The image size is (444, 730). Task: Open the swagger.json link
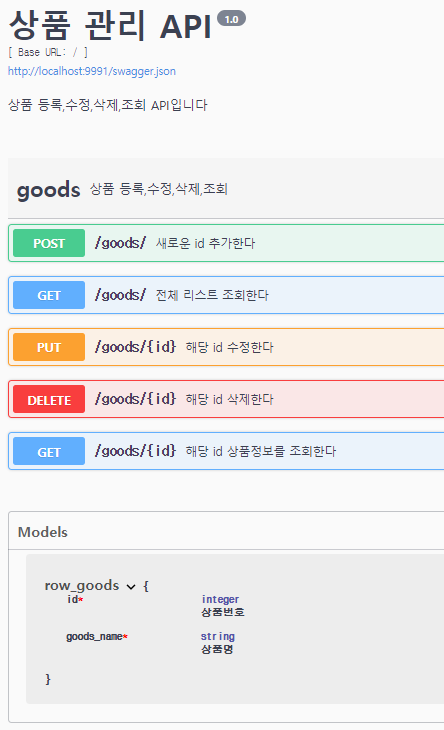point(92,71)
